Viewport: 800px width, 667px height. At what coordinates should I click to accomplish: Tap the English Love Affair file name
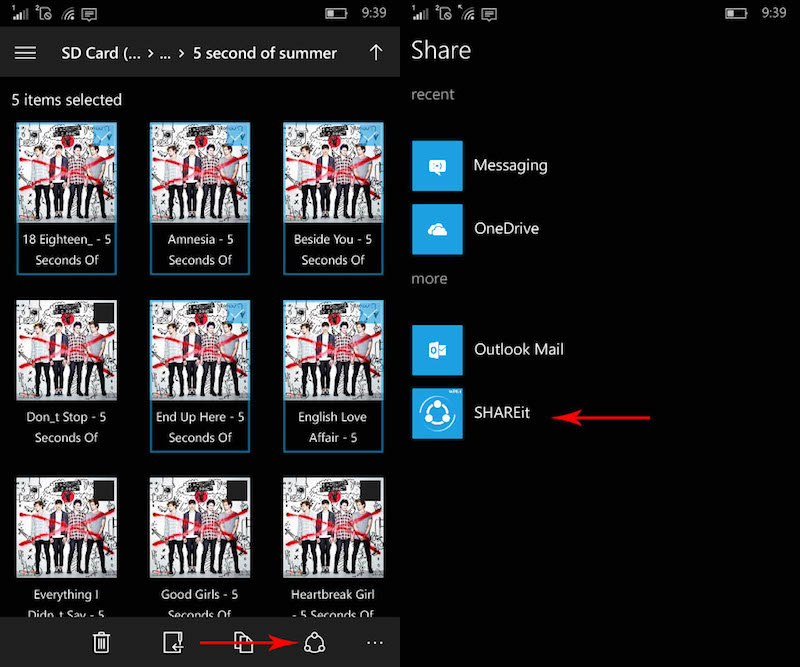(332, 427)
